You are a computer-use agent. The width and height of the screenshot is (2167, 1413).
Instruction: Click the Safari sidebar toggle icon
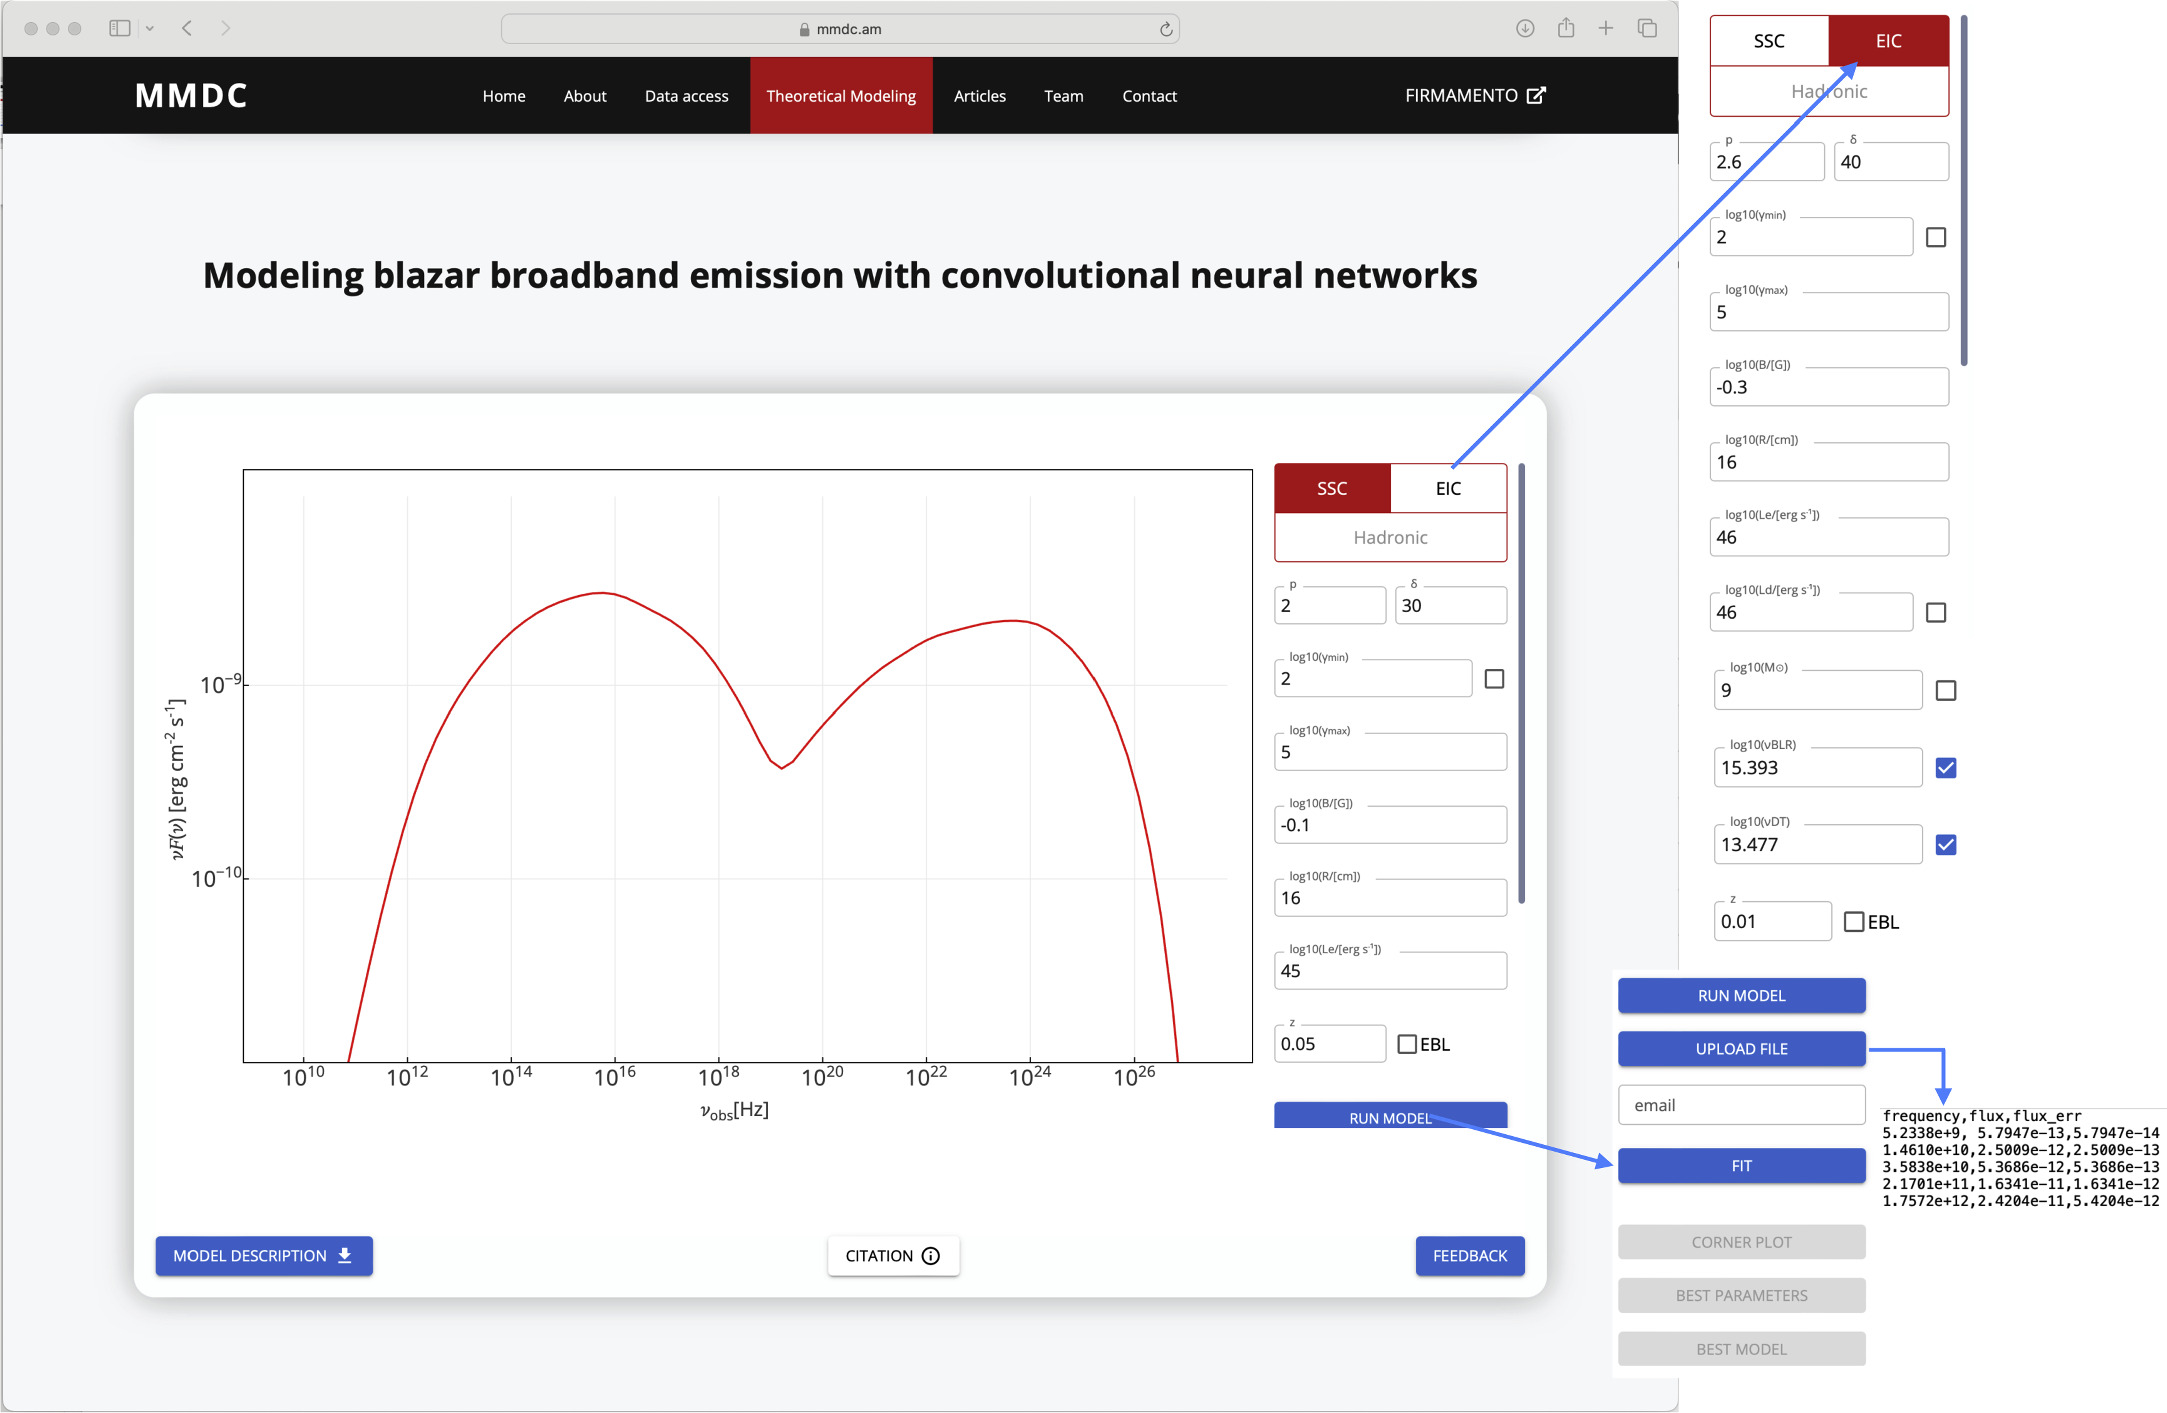tap(119, 28)
